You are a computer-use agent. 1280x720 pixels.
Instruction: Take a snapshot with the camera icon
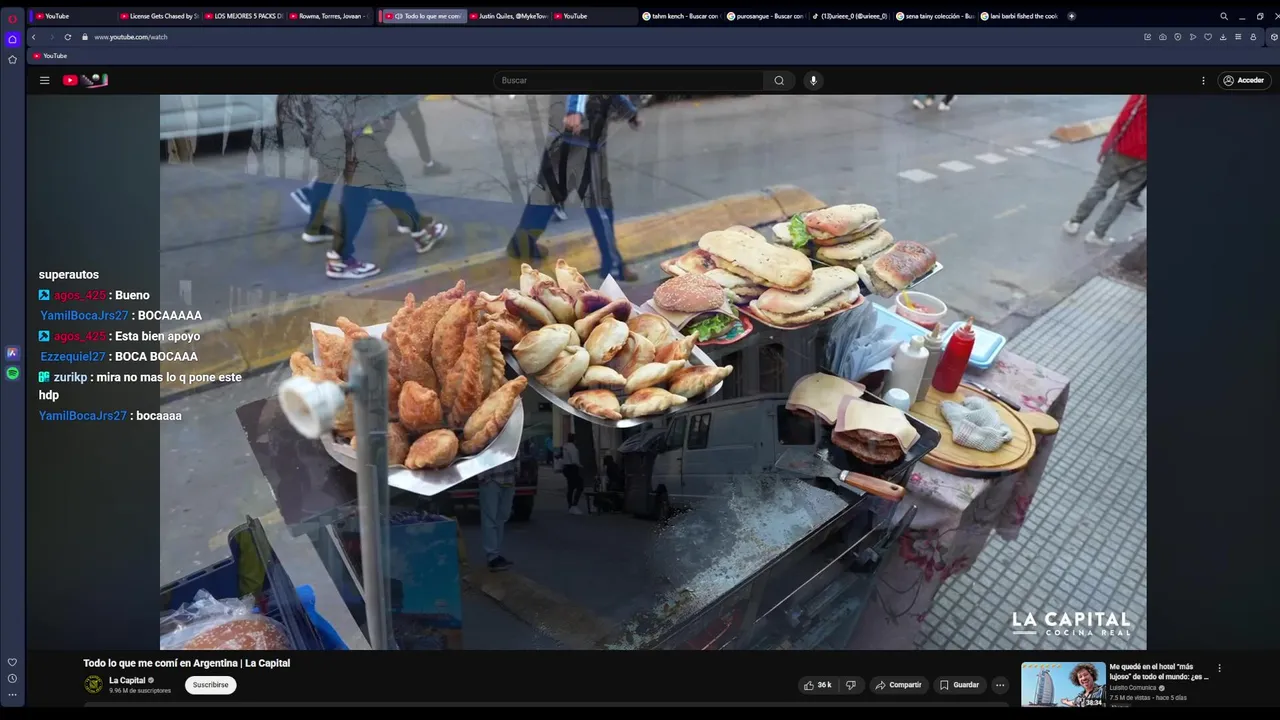pyautogui.click(x=1162, y=37)
